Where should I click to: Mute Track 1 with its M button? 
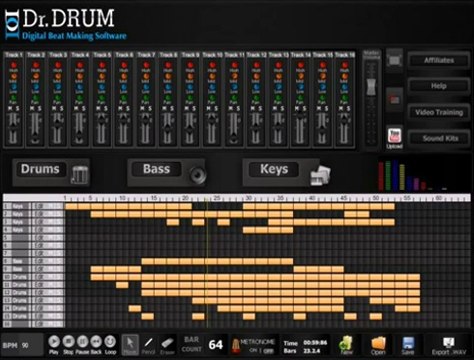pyautogui.click(x=10, y=109)
